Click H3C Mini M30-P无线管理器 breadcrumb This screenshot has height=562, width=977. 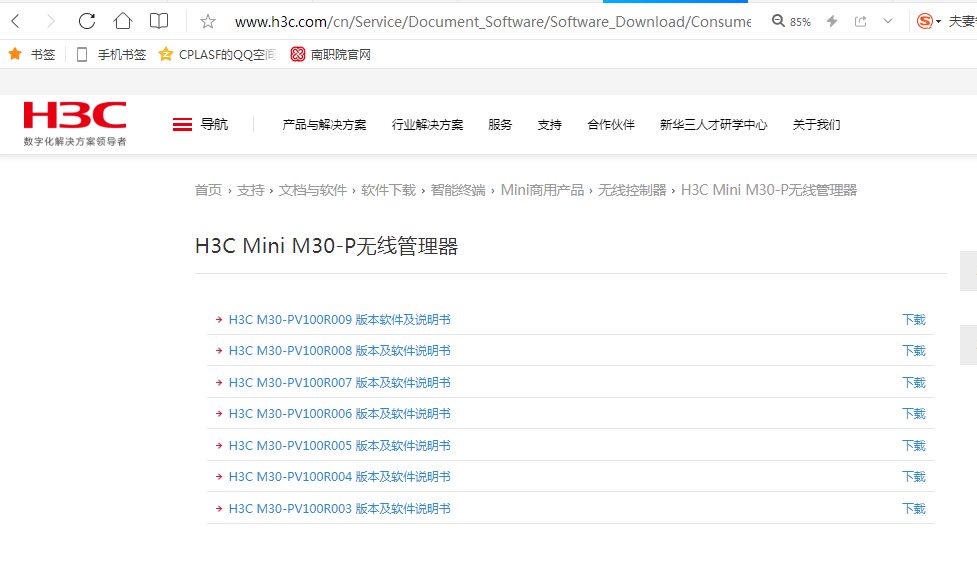tap(769, 190)
